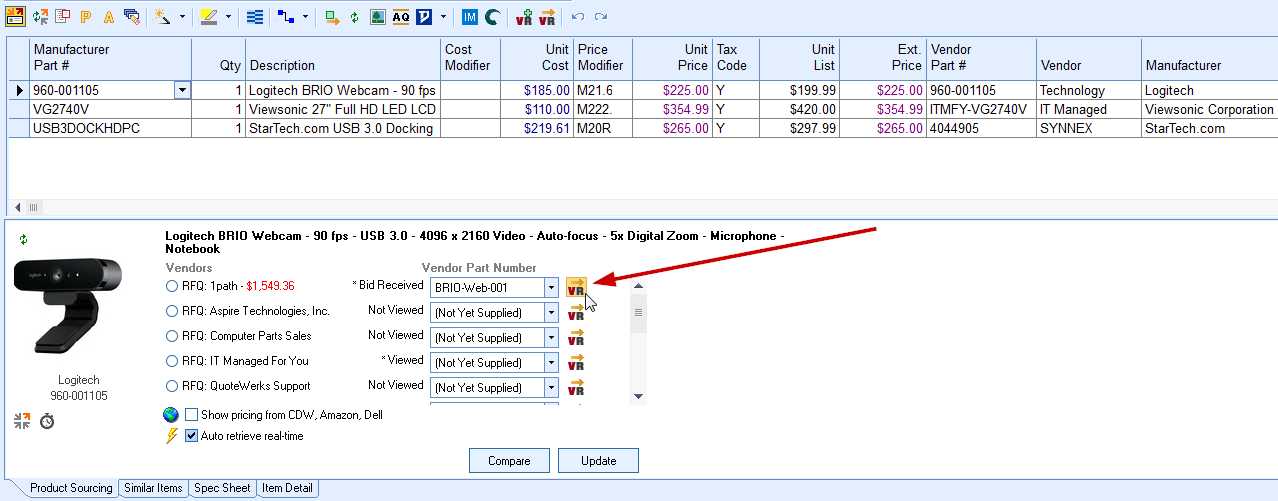Click the undo arrow in the toolbar

(x=578, y=17)
